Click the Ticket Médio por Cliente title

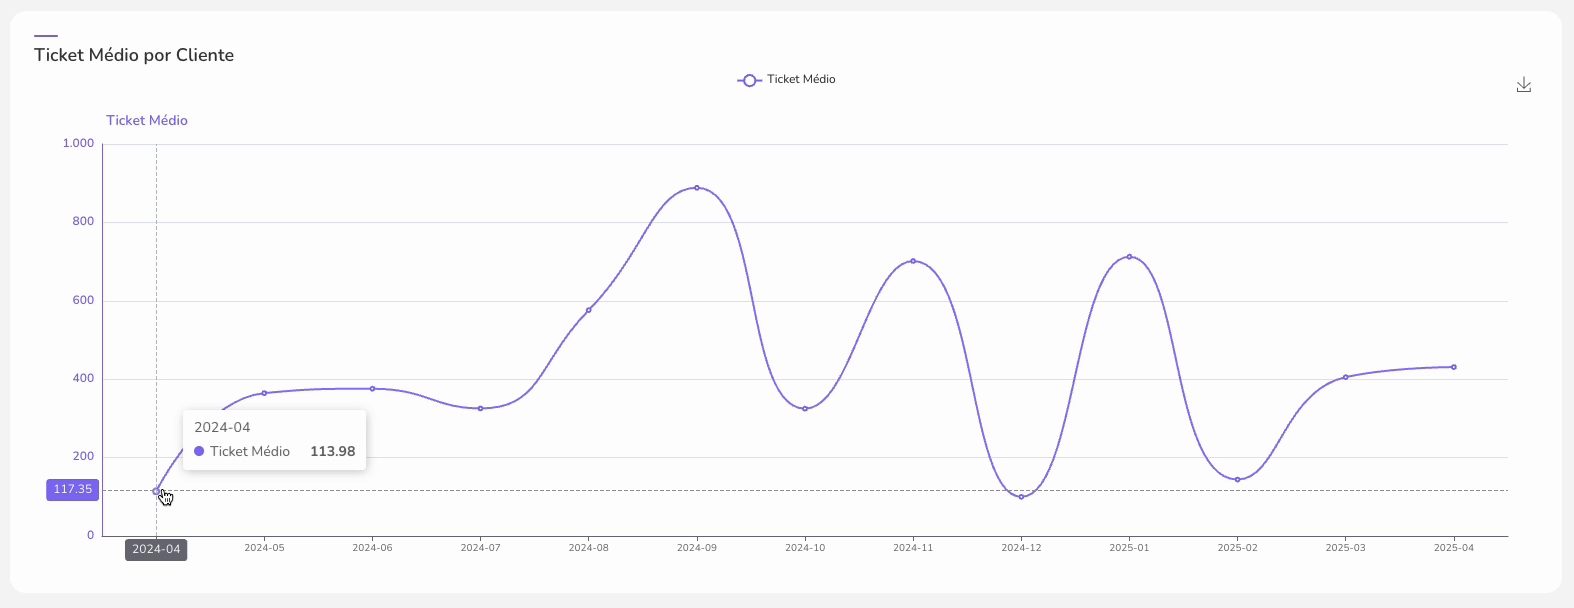134,55
